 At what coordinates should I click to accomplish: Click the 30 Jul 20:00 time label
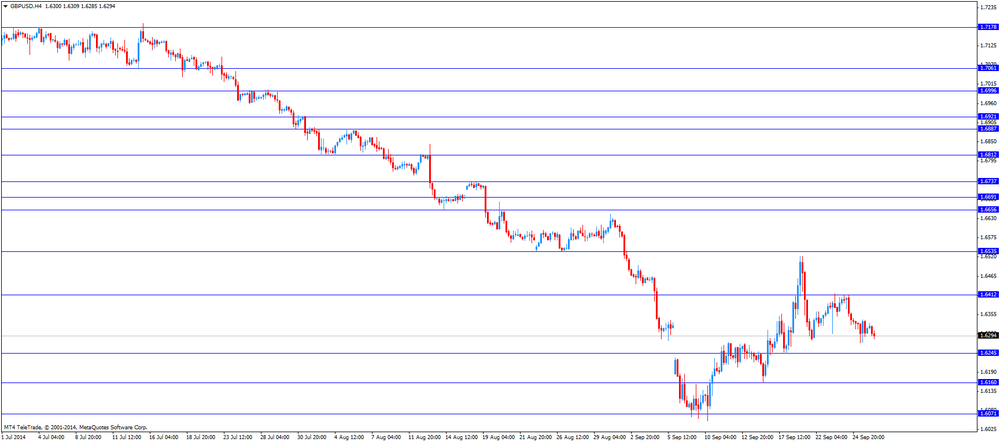coord(313,438)
